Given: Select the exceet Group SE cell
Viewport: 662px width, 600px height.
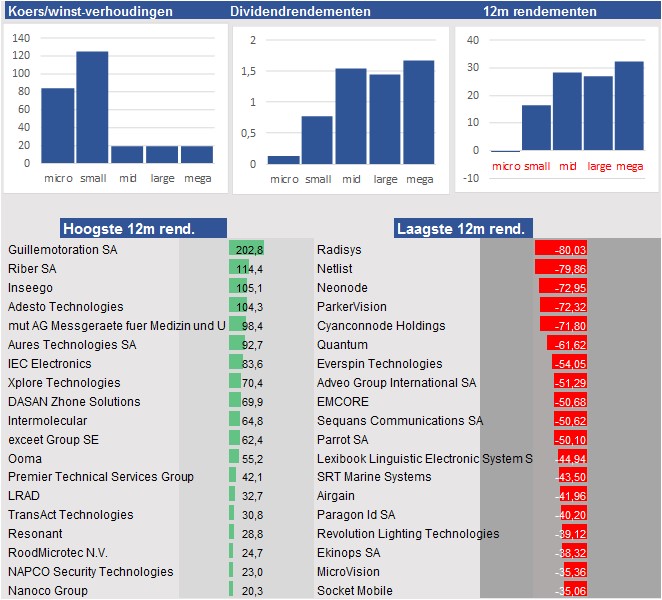Looking at the screenshot, I should (x=53, y=440).
